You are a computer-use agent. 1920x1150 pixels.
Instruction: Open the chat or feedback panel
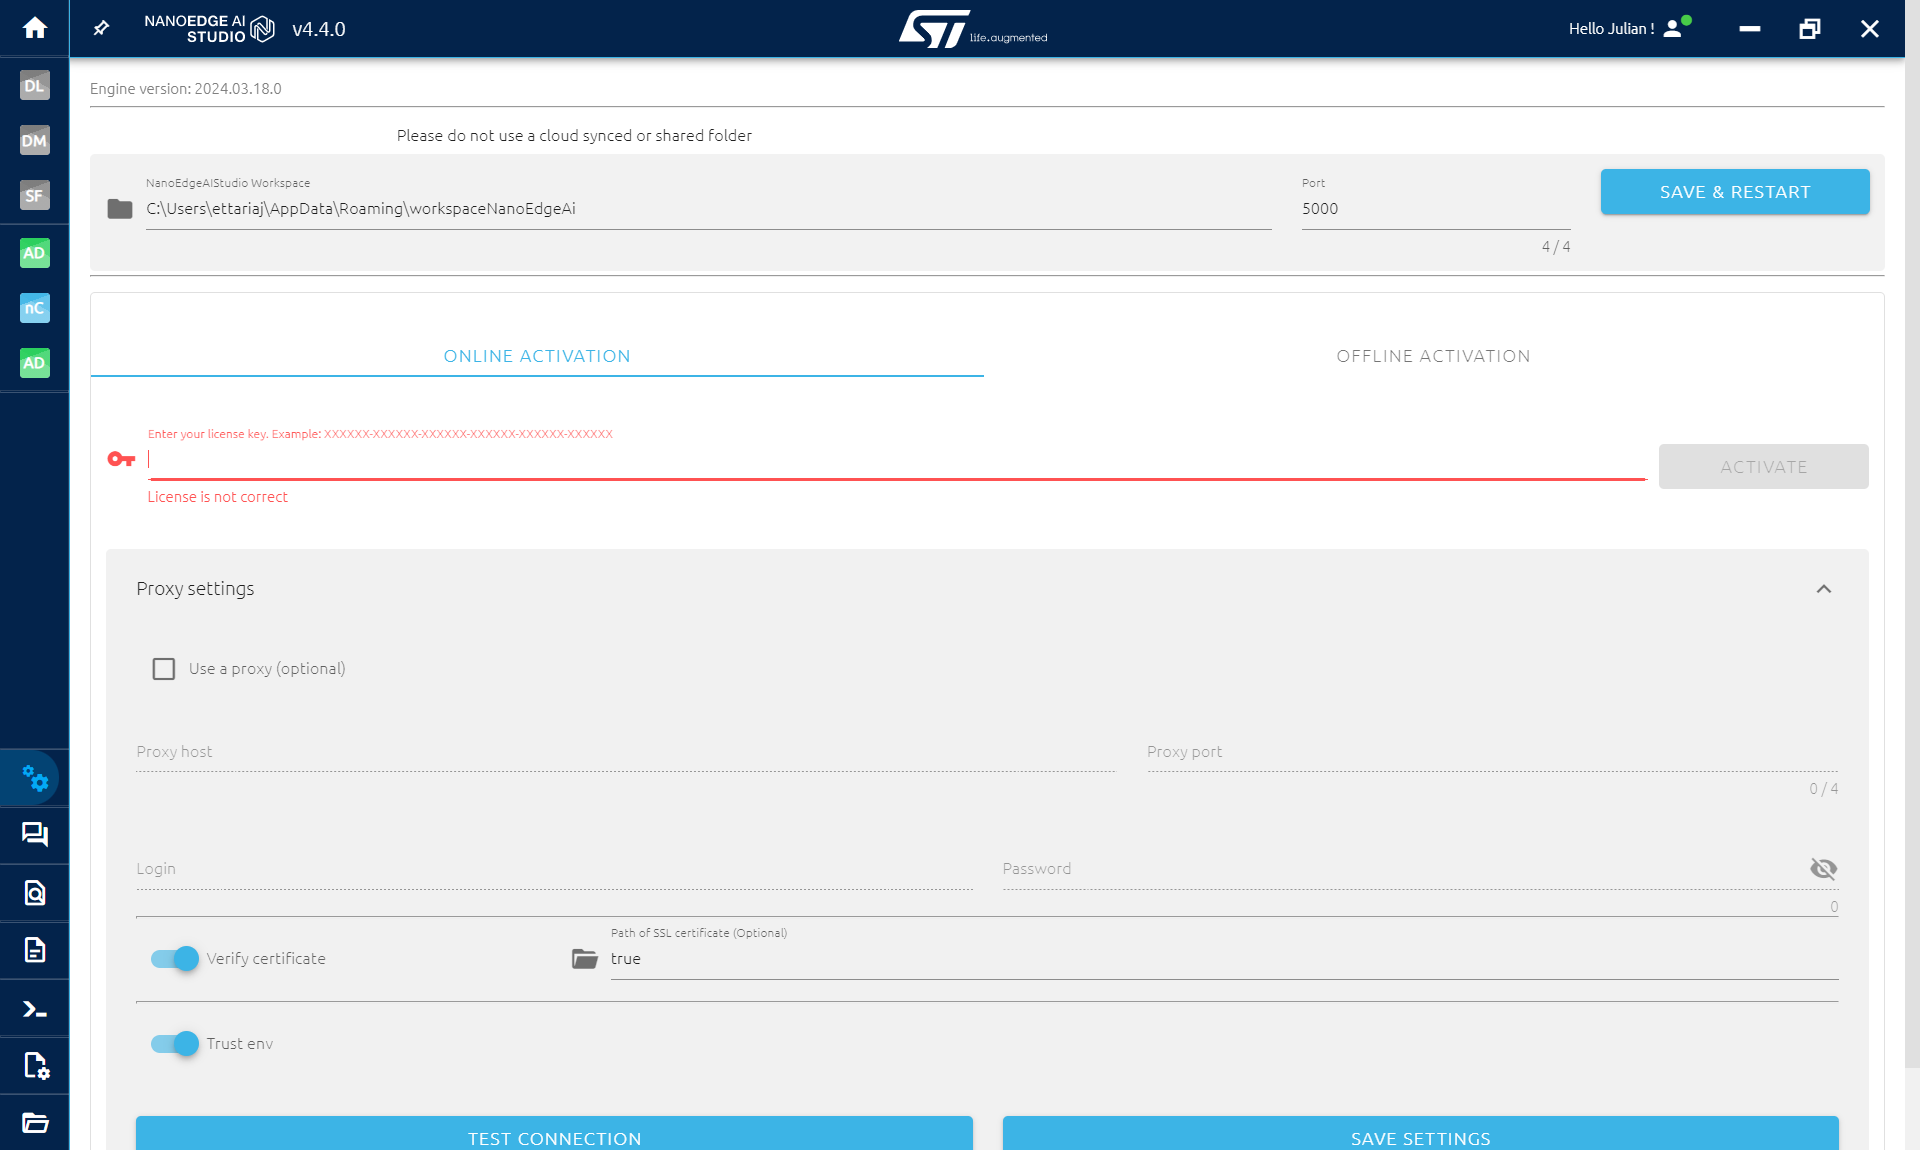point(35,835)
